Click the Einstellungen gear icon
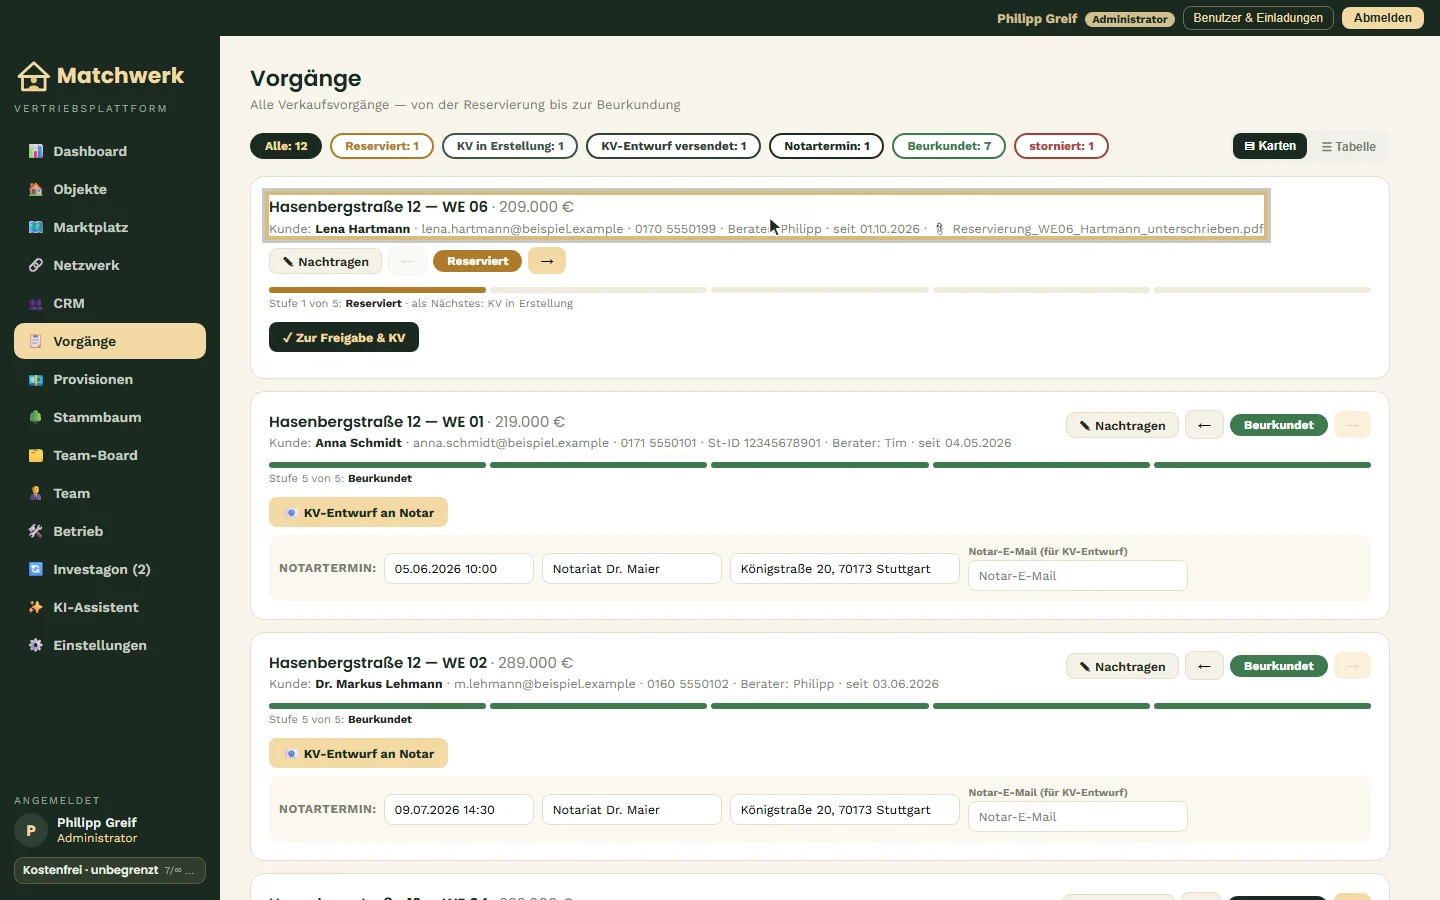The height and width of the screenshot is (900, 1440). tap(36, 645)
